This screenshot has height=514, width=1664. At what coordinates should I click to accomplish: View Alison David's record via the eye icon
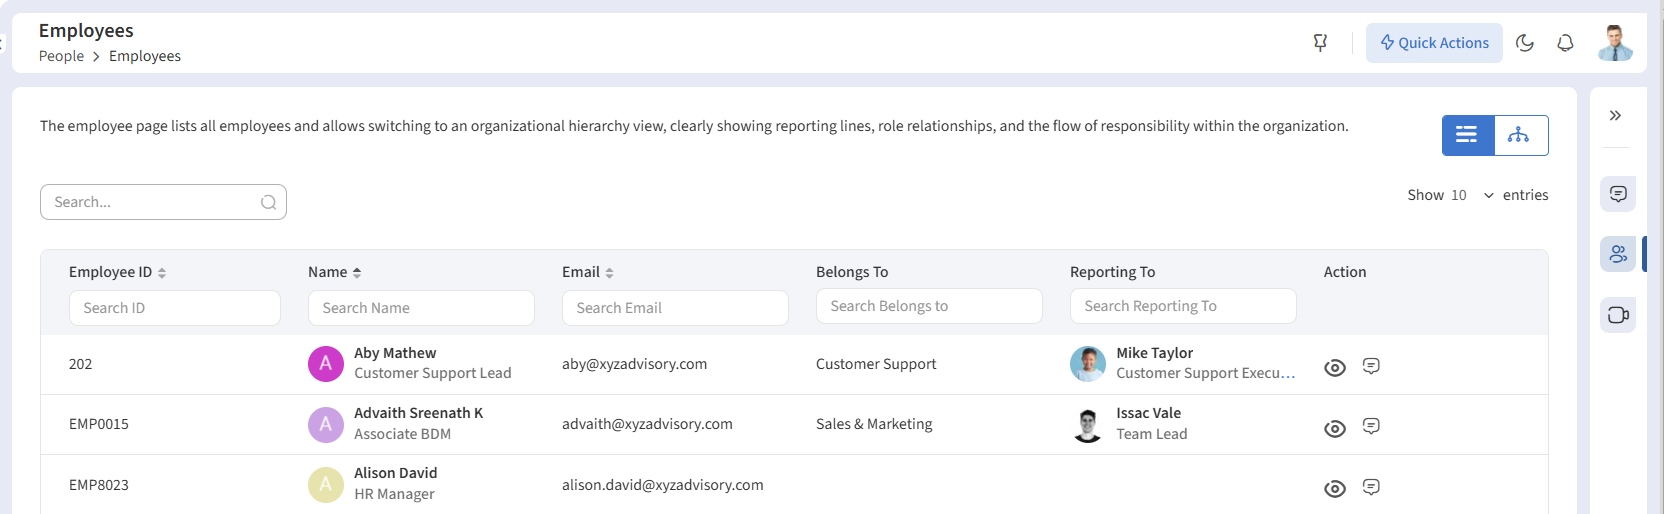click(x=1334, y=489)
